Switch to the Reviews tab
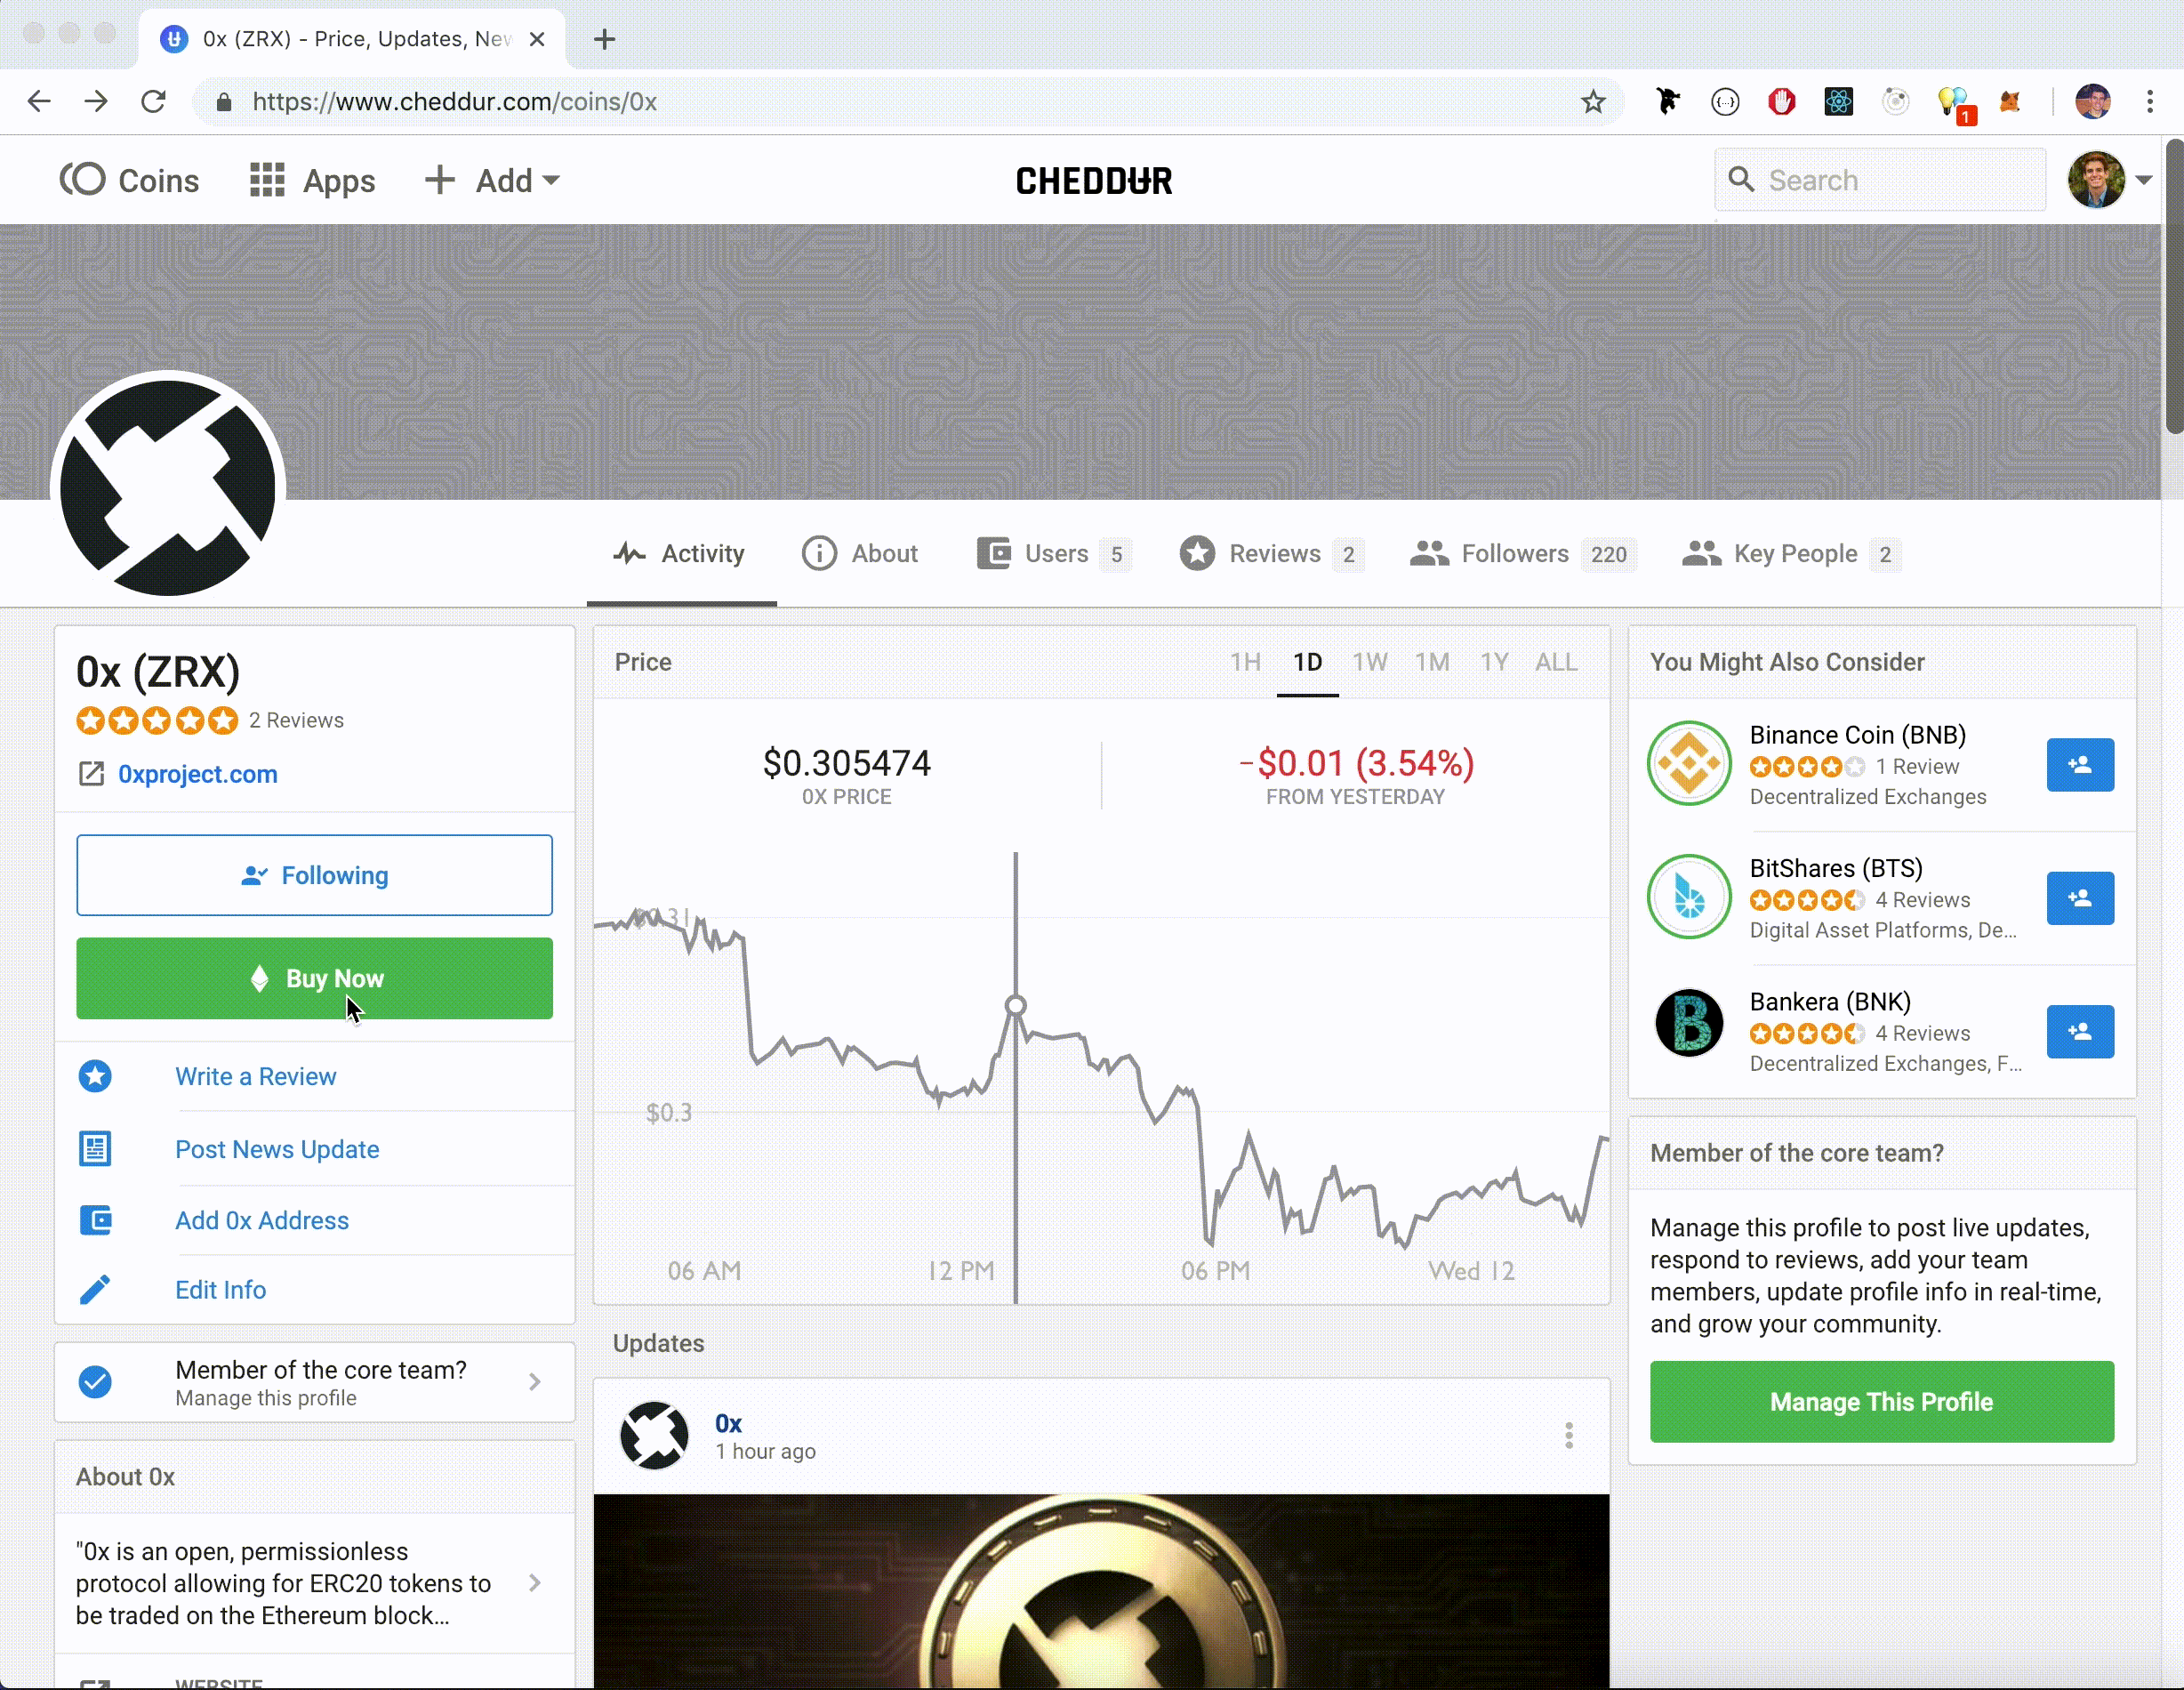 (1272, 554)
